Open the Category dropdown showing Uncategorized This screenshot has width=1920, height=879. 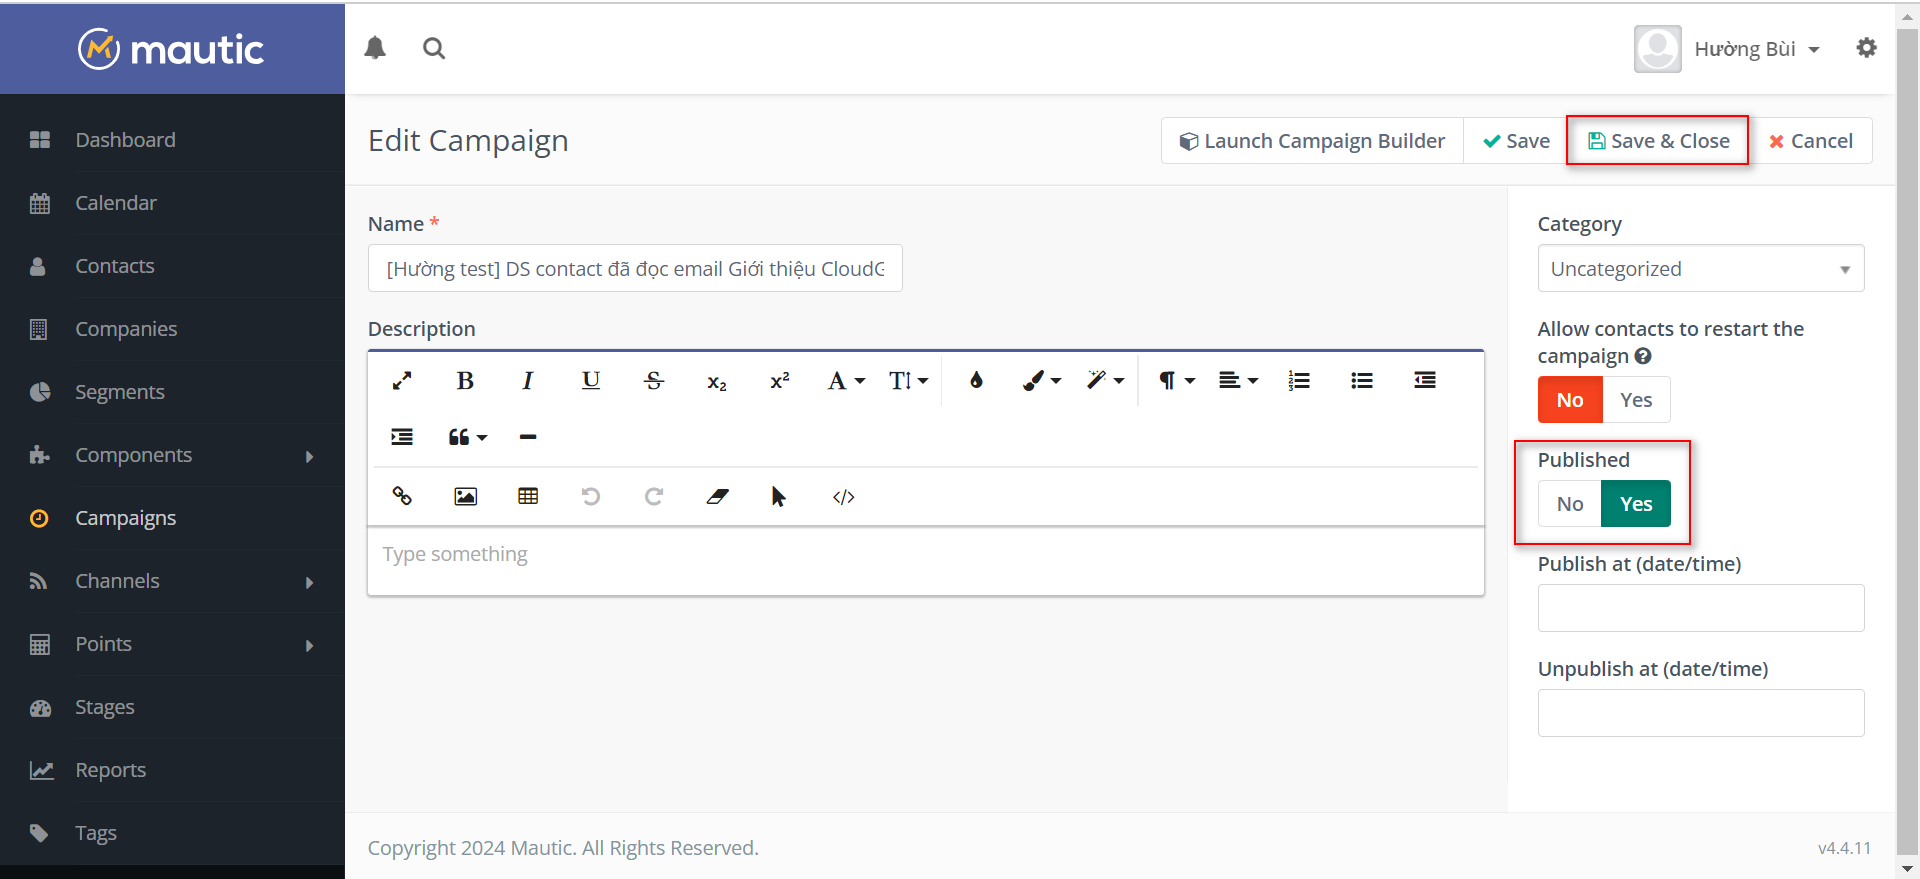1700,269
